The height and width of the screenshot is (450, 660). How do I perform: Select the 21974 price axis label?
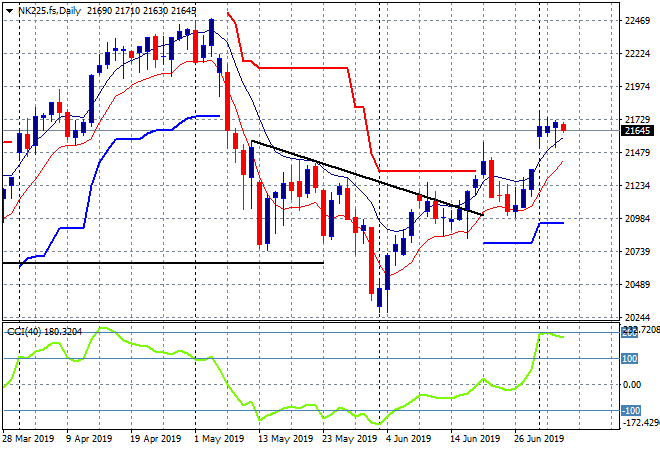click(637, 87)
